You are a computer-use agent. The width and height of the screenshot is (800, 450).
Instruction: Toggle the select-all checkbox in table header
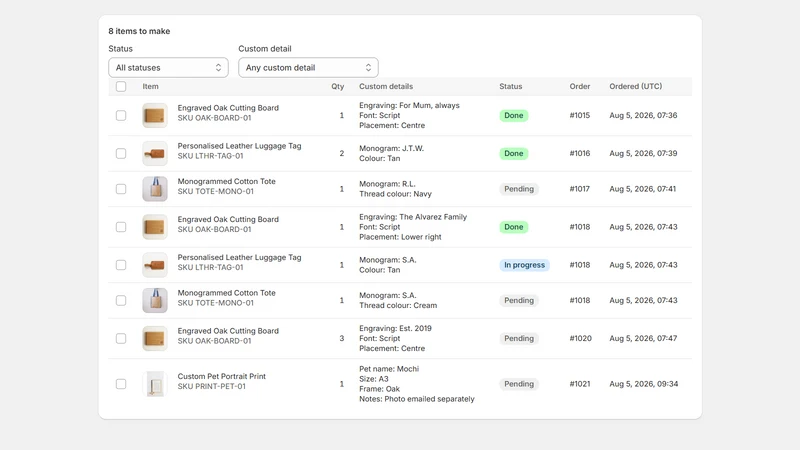(121, 87)
